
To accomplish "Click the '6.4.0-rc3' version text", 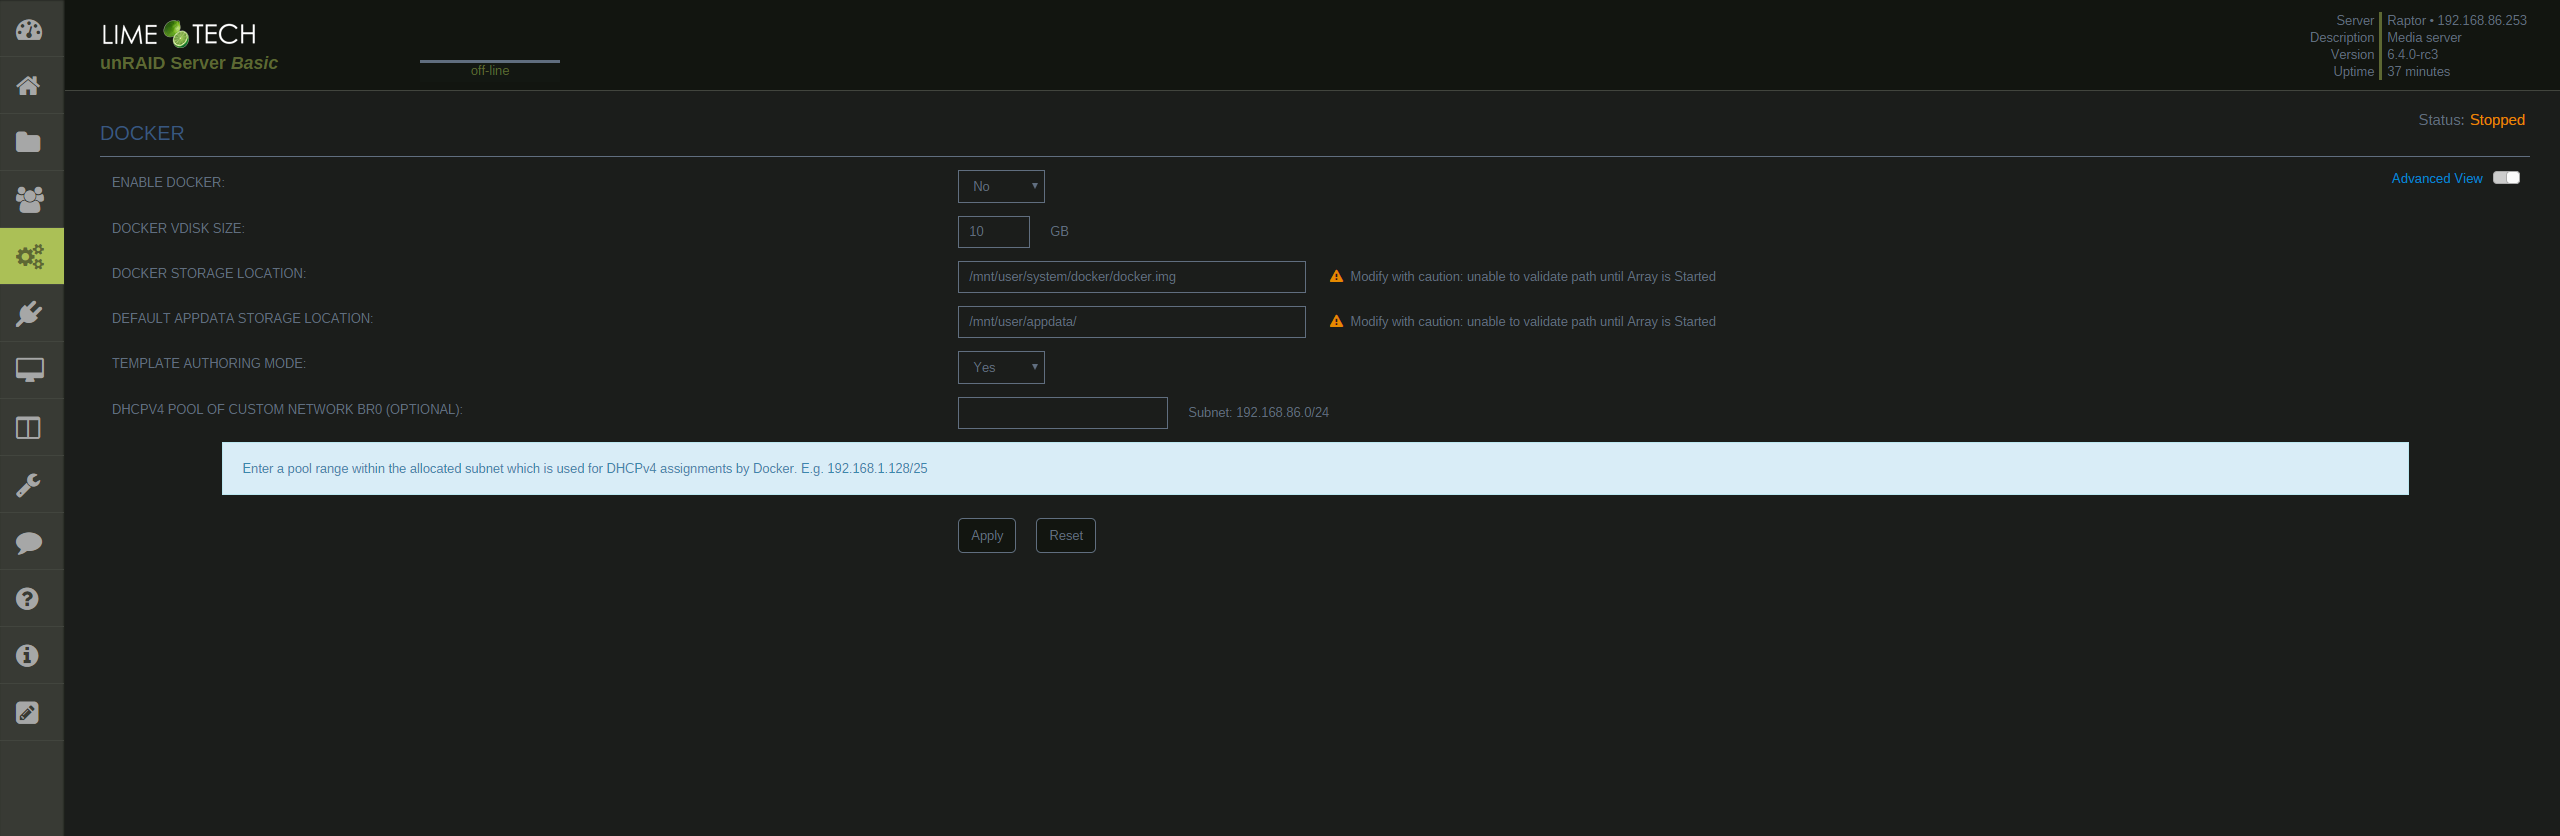I will coord(2412,55).
